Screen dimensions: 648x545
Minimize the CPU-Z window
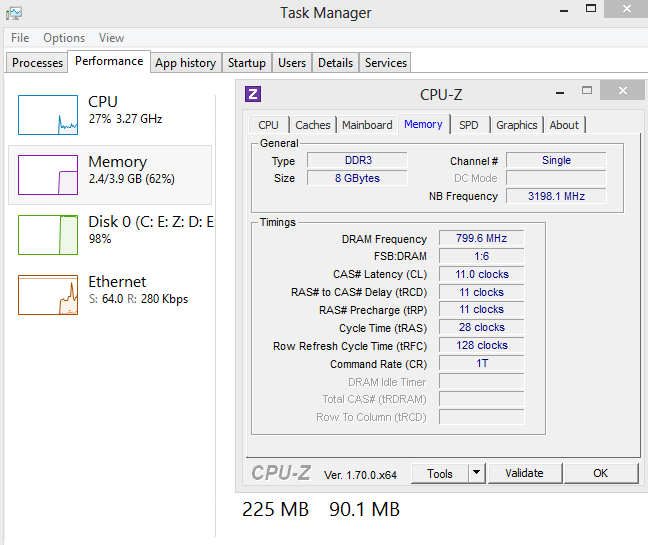click(560, 91)
